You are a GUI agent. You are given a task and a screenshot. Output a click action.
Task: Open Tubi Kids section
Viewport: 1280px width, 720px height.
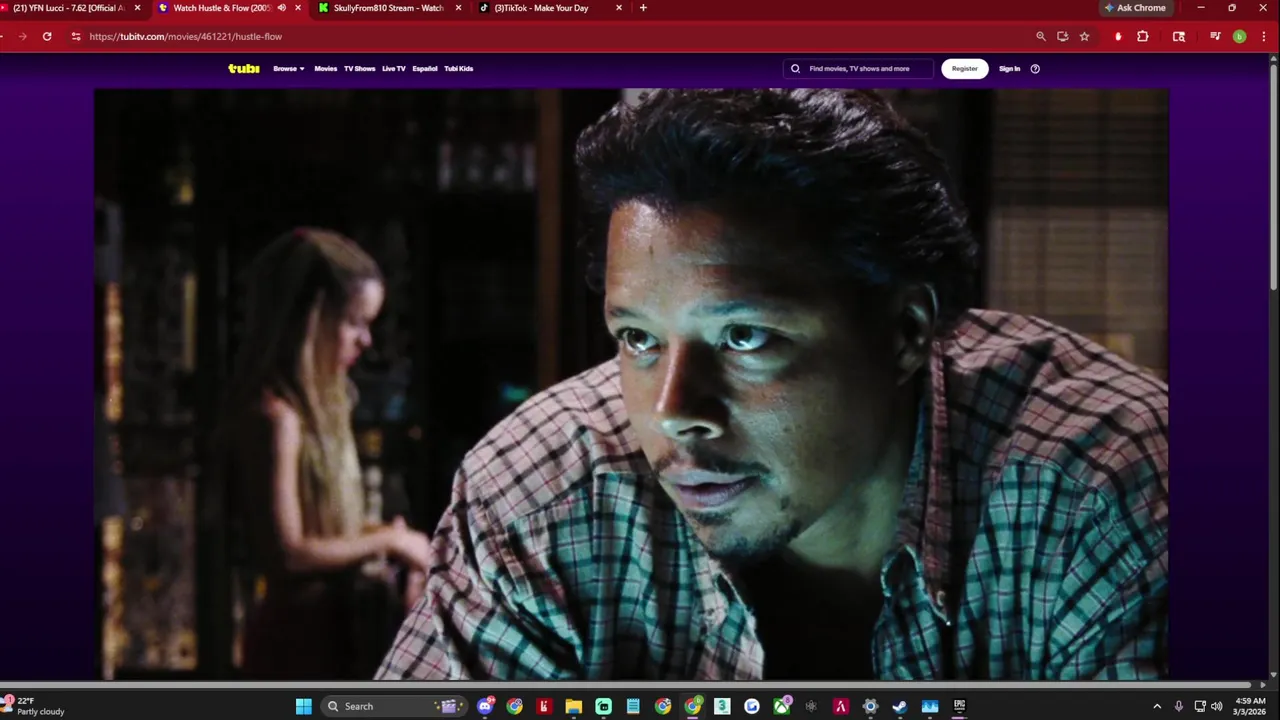click(x=459, y=69)
